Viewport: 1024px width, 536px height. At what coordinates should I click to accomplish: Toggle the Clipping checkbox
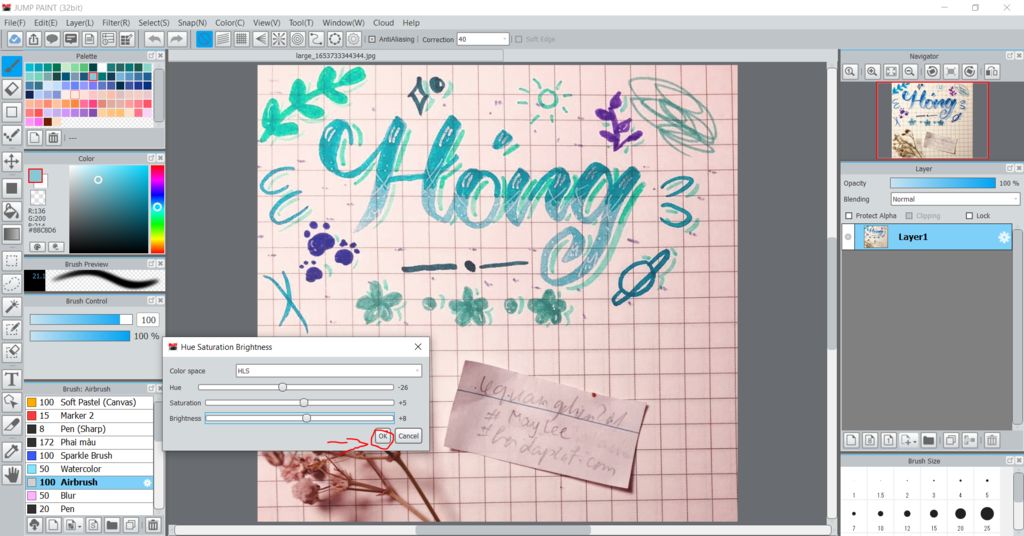pyautogui.click(x=909, y=215)
